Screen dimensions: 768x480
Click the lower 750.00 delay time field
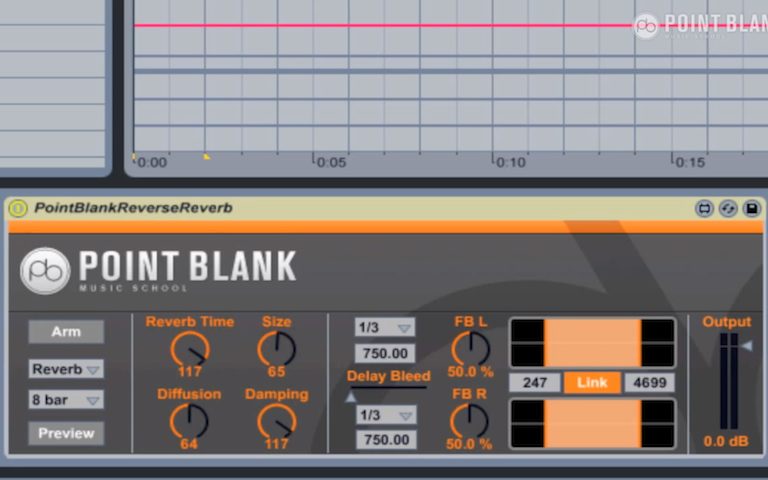pos(386,439)
